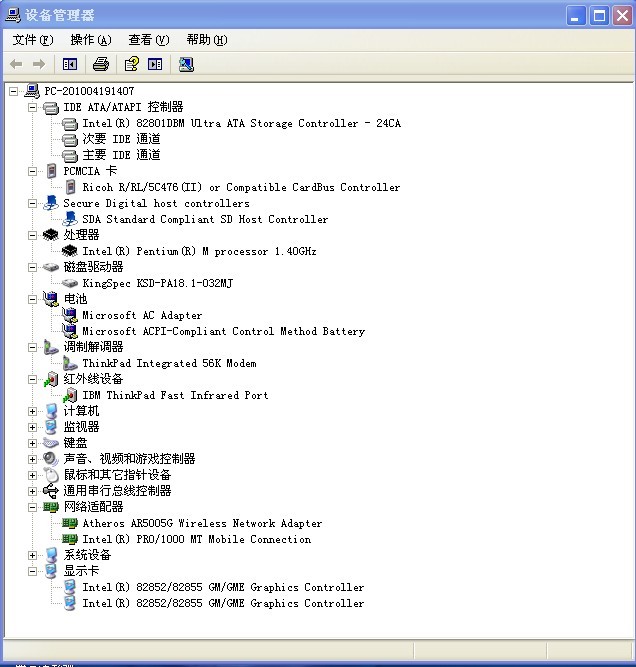This screenshot has height=667, width=636.
Task: Expand the 计算机 category
Action: [x=32, y=411]
